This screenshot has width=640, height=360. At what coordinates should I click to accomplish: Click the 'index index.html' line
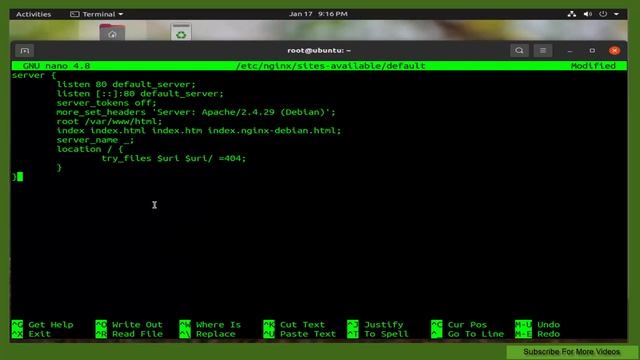198,131
